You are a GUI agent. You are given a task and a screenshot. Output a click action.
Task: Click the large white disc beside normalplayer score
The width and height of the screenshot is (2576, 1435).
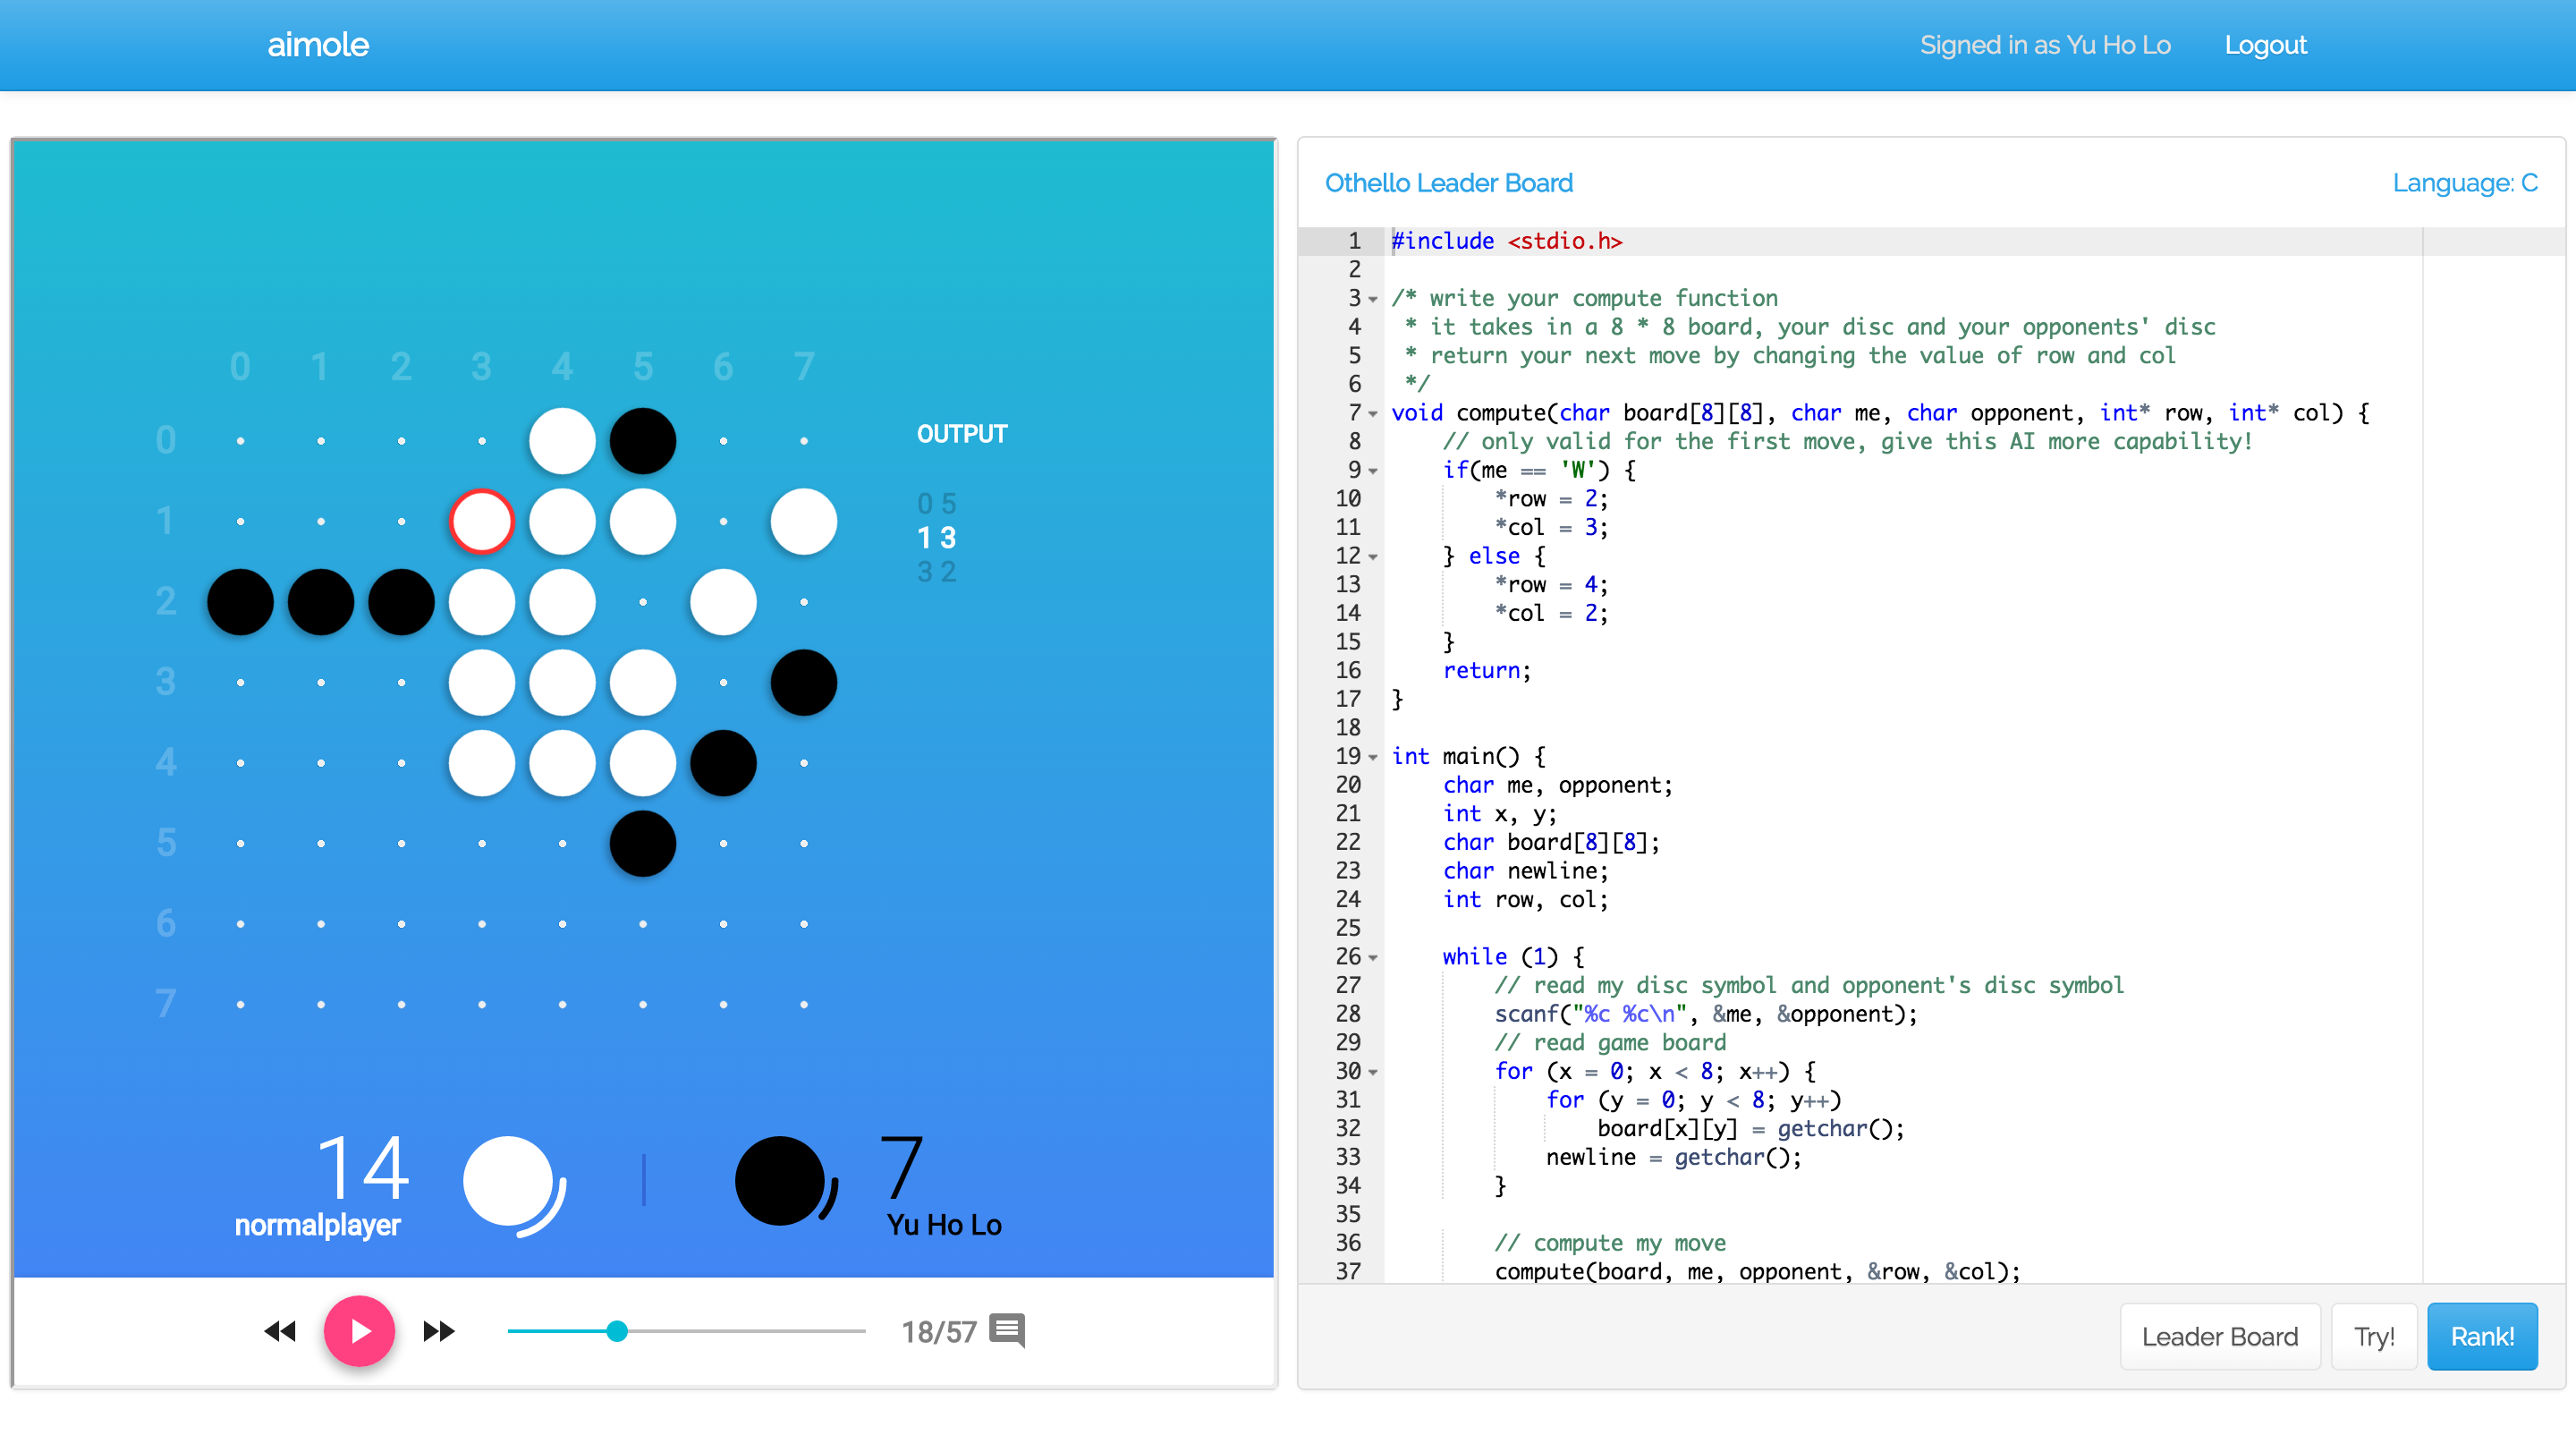coord(508,1180)
